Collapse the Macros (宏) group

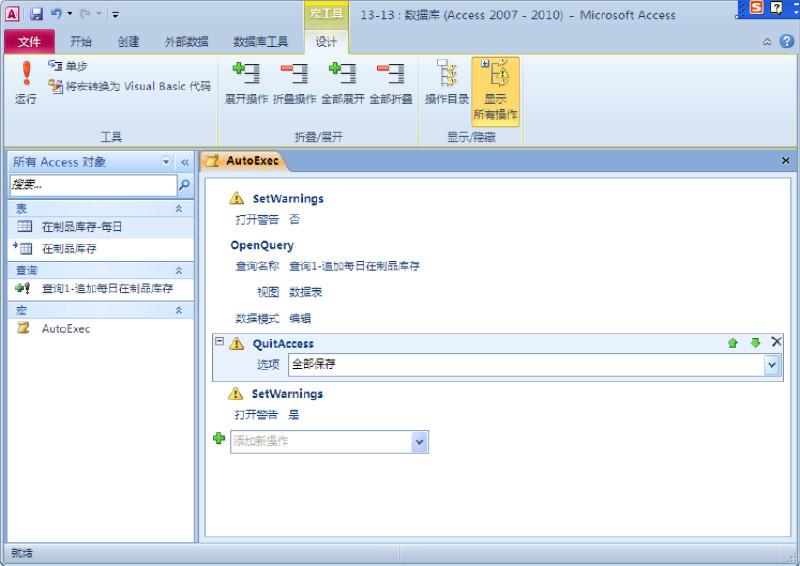coord(179,310)
